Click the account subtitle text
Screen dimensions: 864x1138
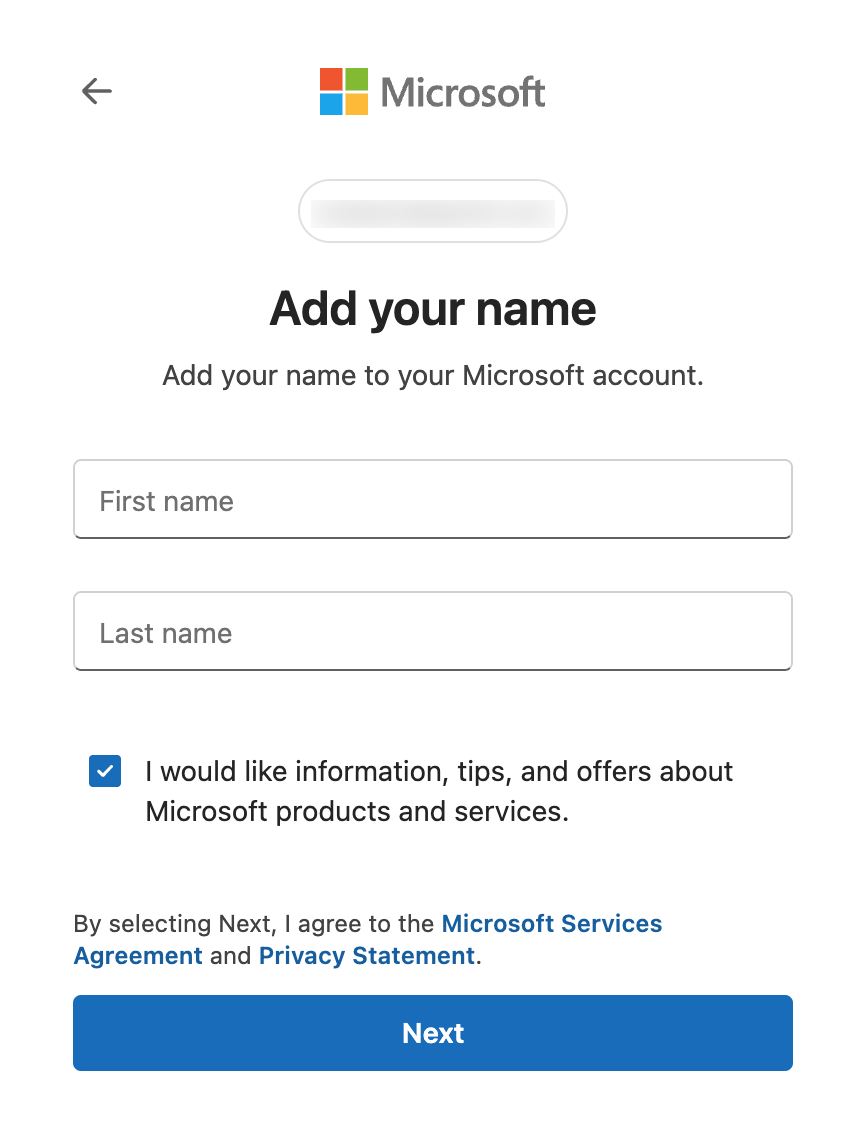pyautogui.click(x=432, y=375)
